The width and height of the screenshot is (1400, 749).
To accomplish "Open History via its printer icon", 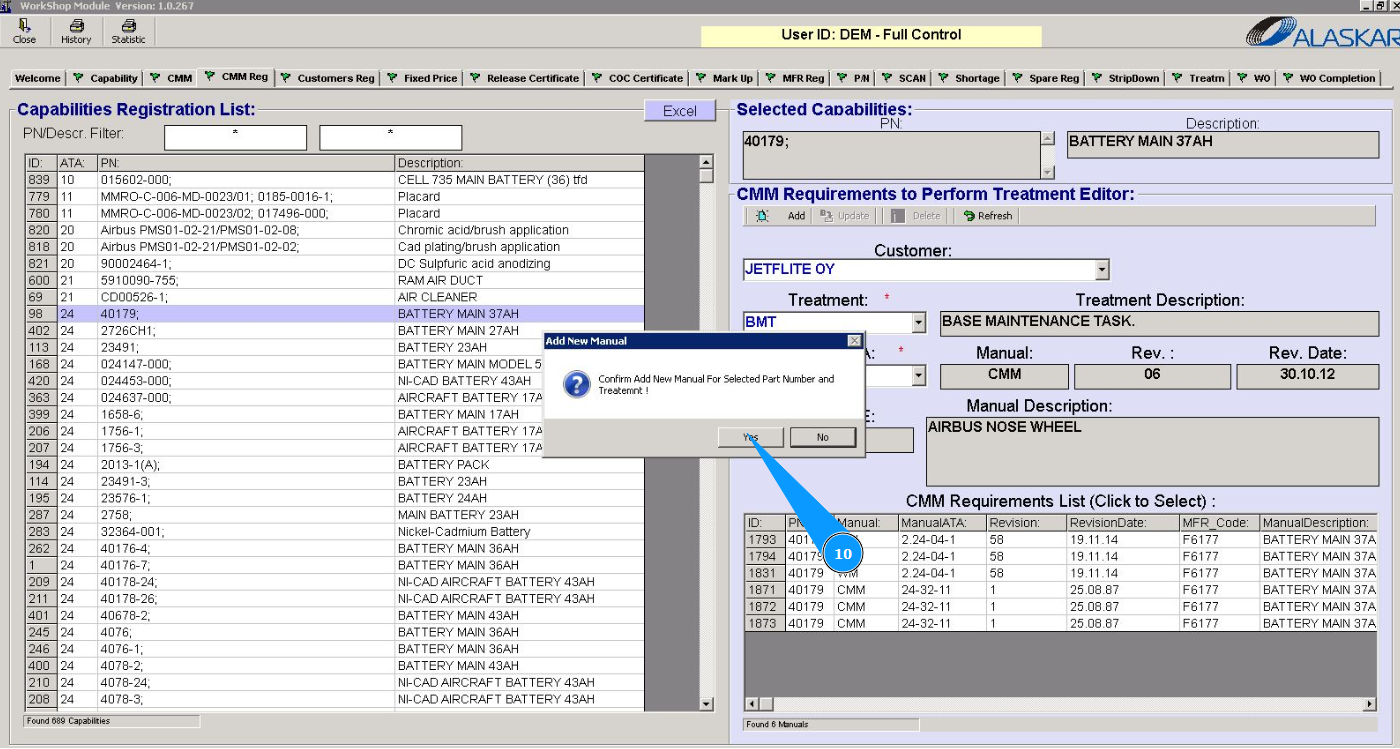I will coord(76,26).
